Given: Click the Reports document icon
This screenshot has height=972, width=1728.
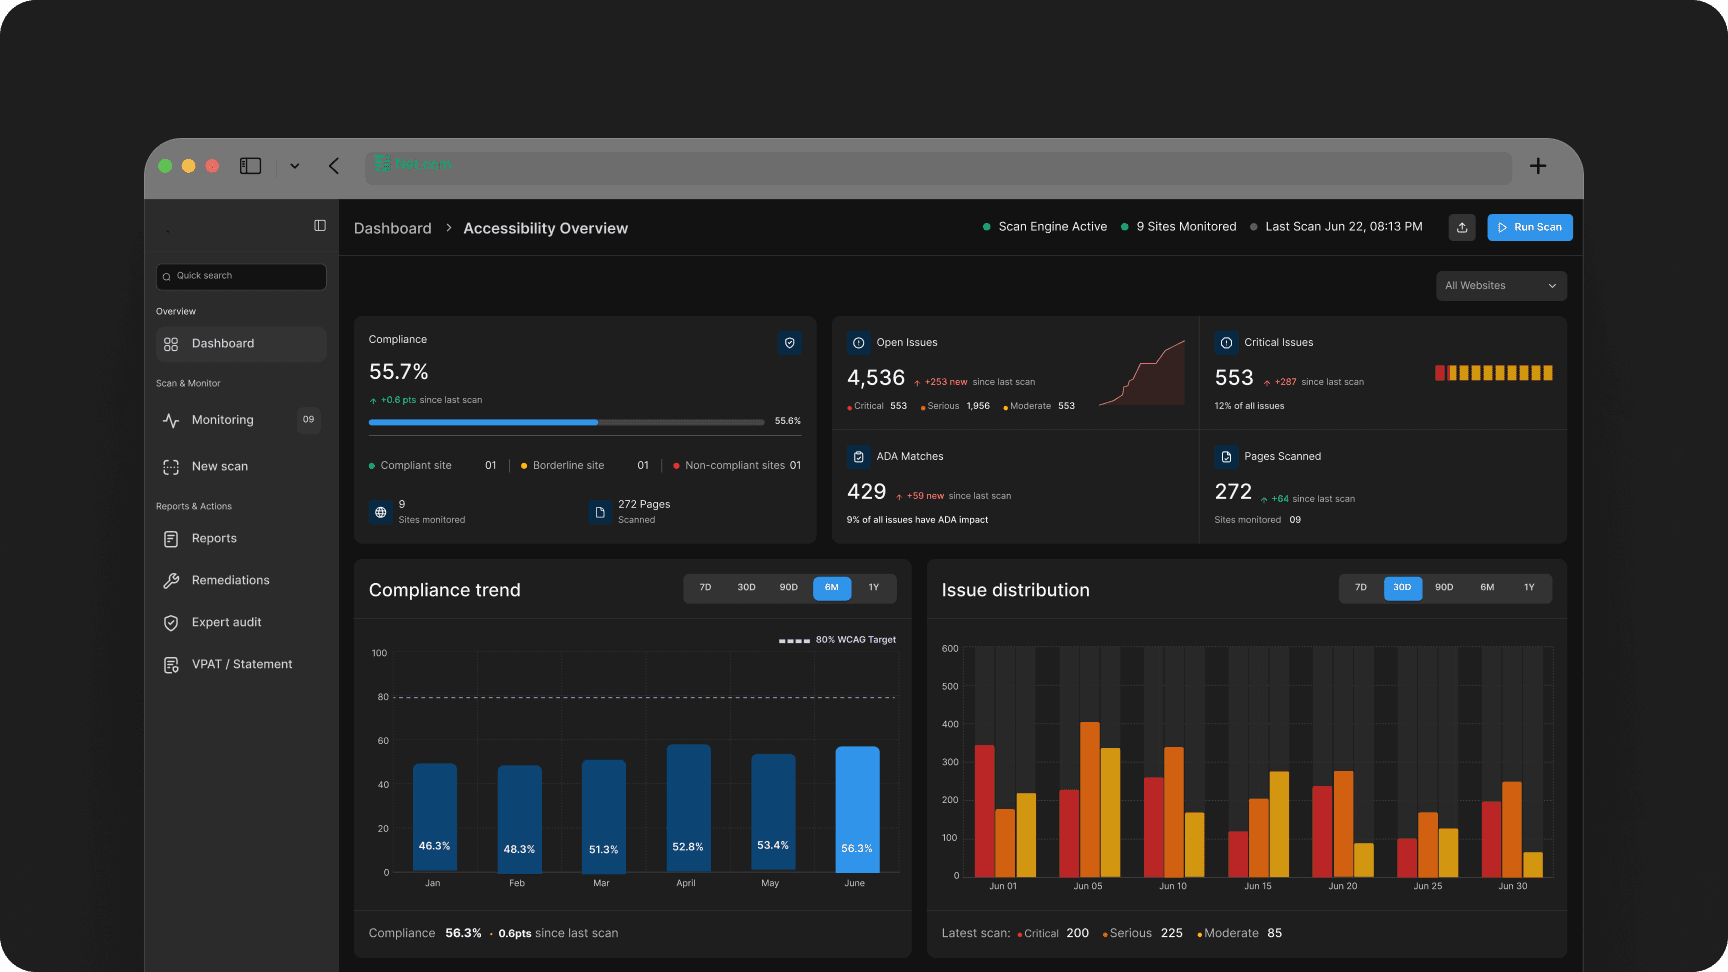Looking at the screenshot, I should click(x=171, y=539).
